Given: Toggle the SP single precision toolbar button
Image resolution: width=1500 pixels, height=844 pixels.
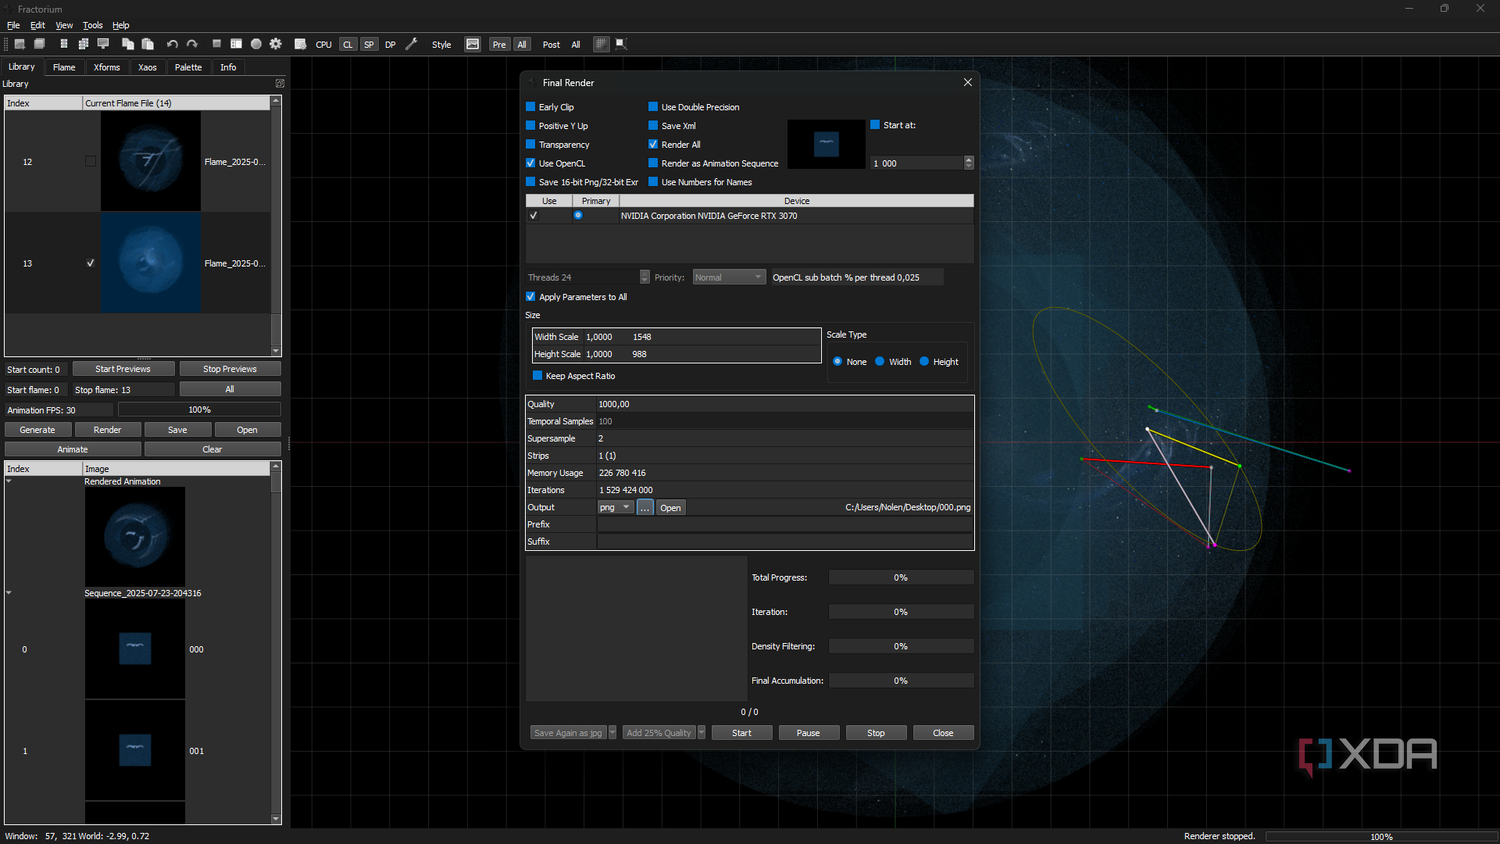Looking at the screenshot, I should pyautogui.click(x=369, y=44).
